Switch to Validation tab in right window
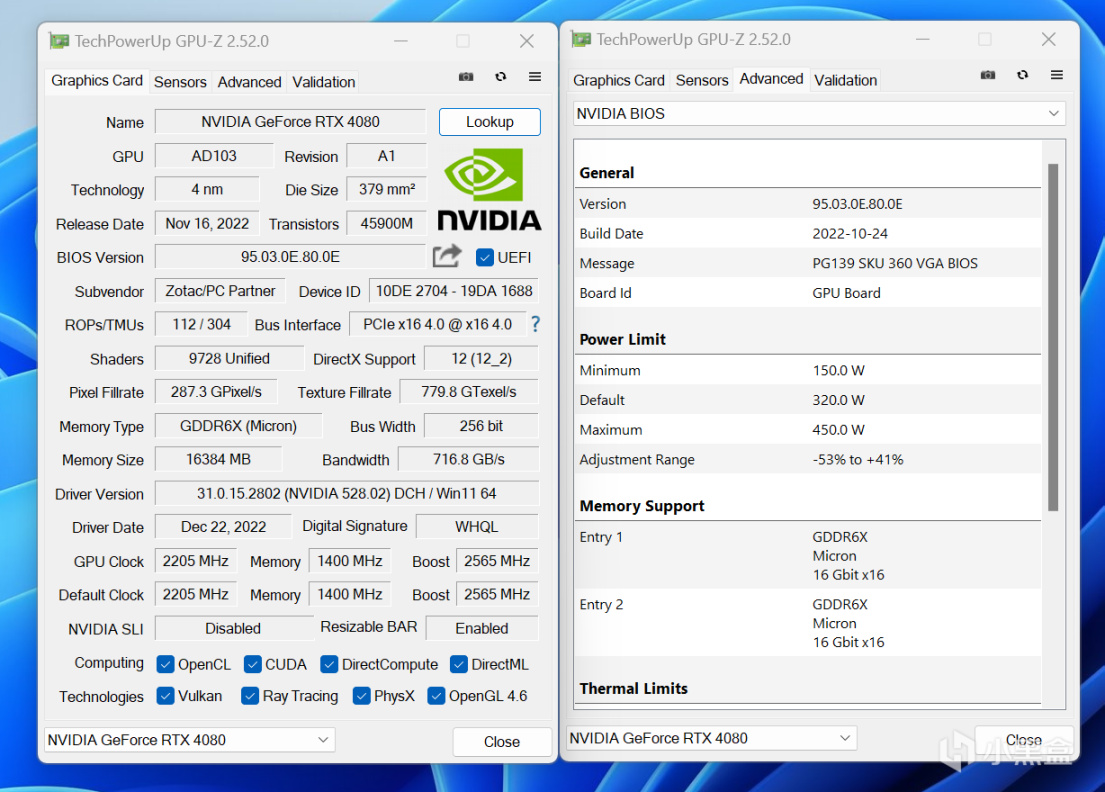This screenshot has width=1105, height=792. pos(846,80)
